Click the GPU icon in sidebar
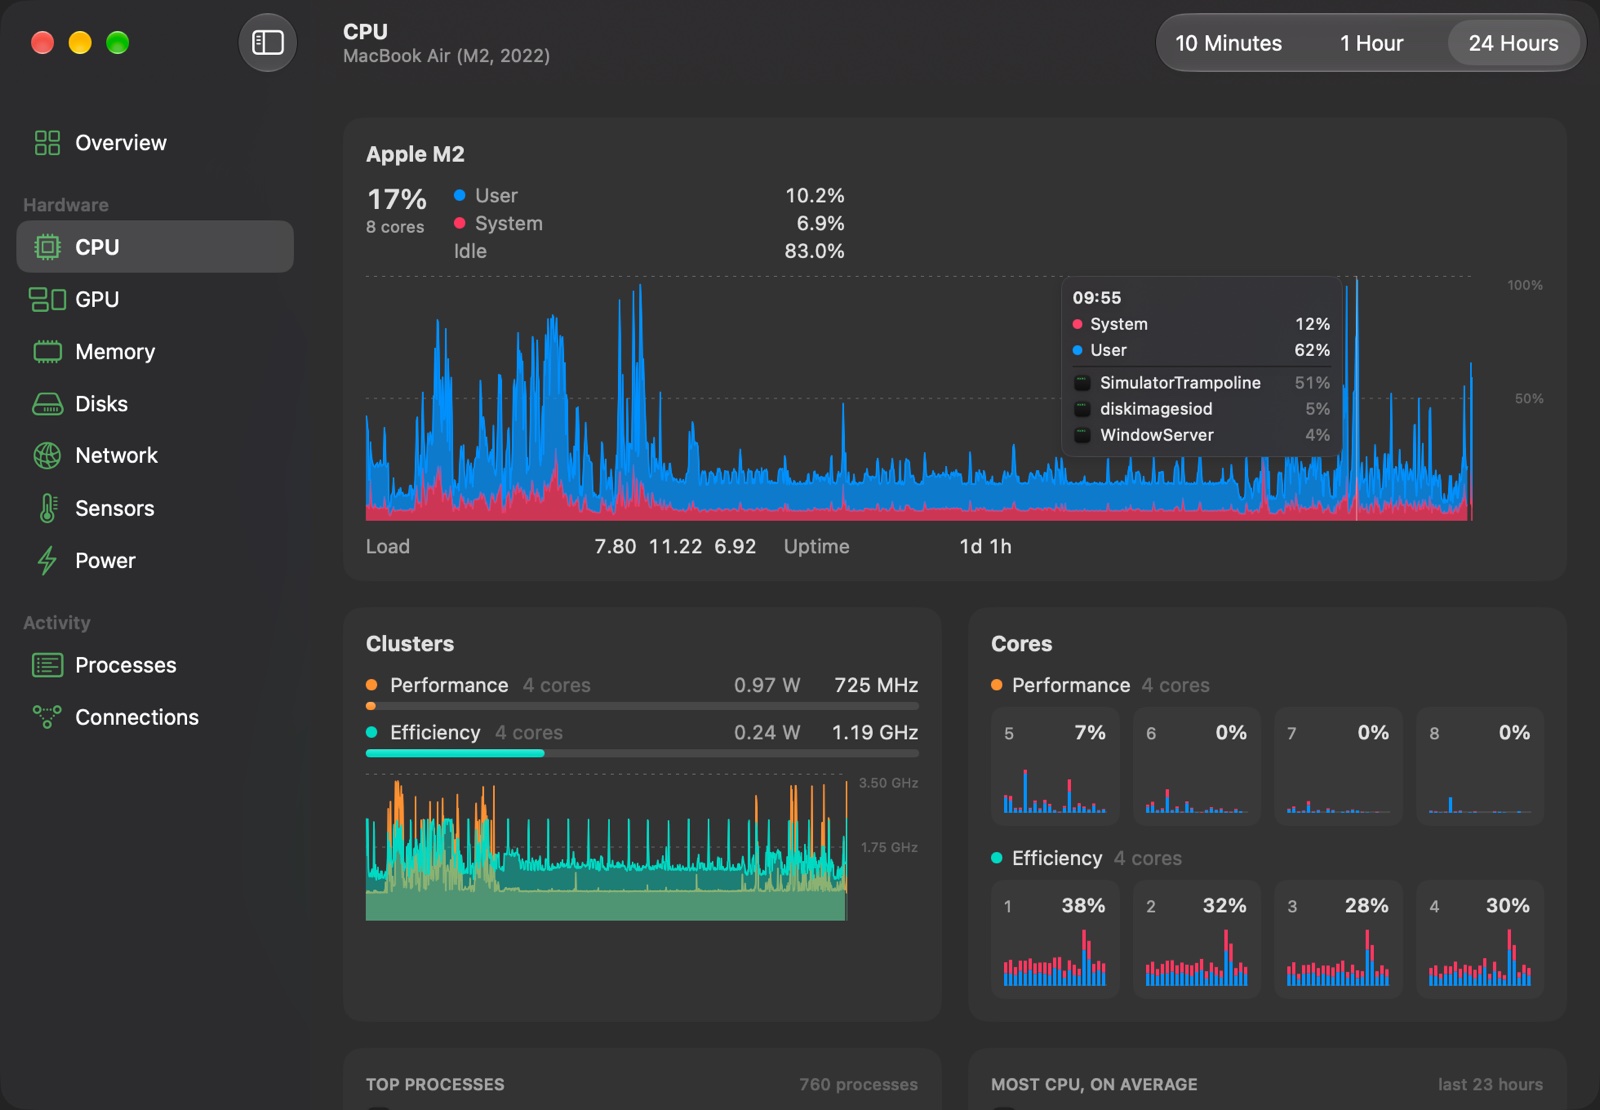This screenshot has width=1600, height=1110. pos(47,299)
